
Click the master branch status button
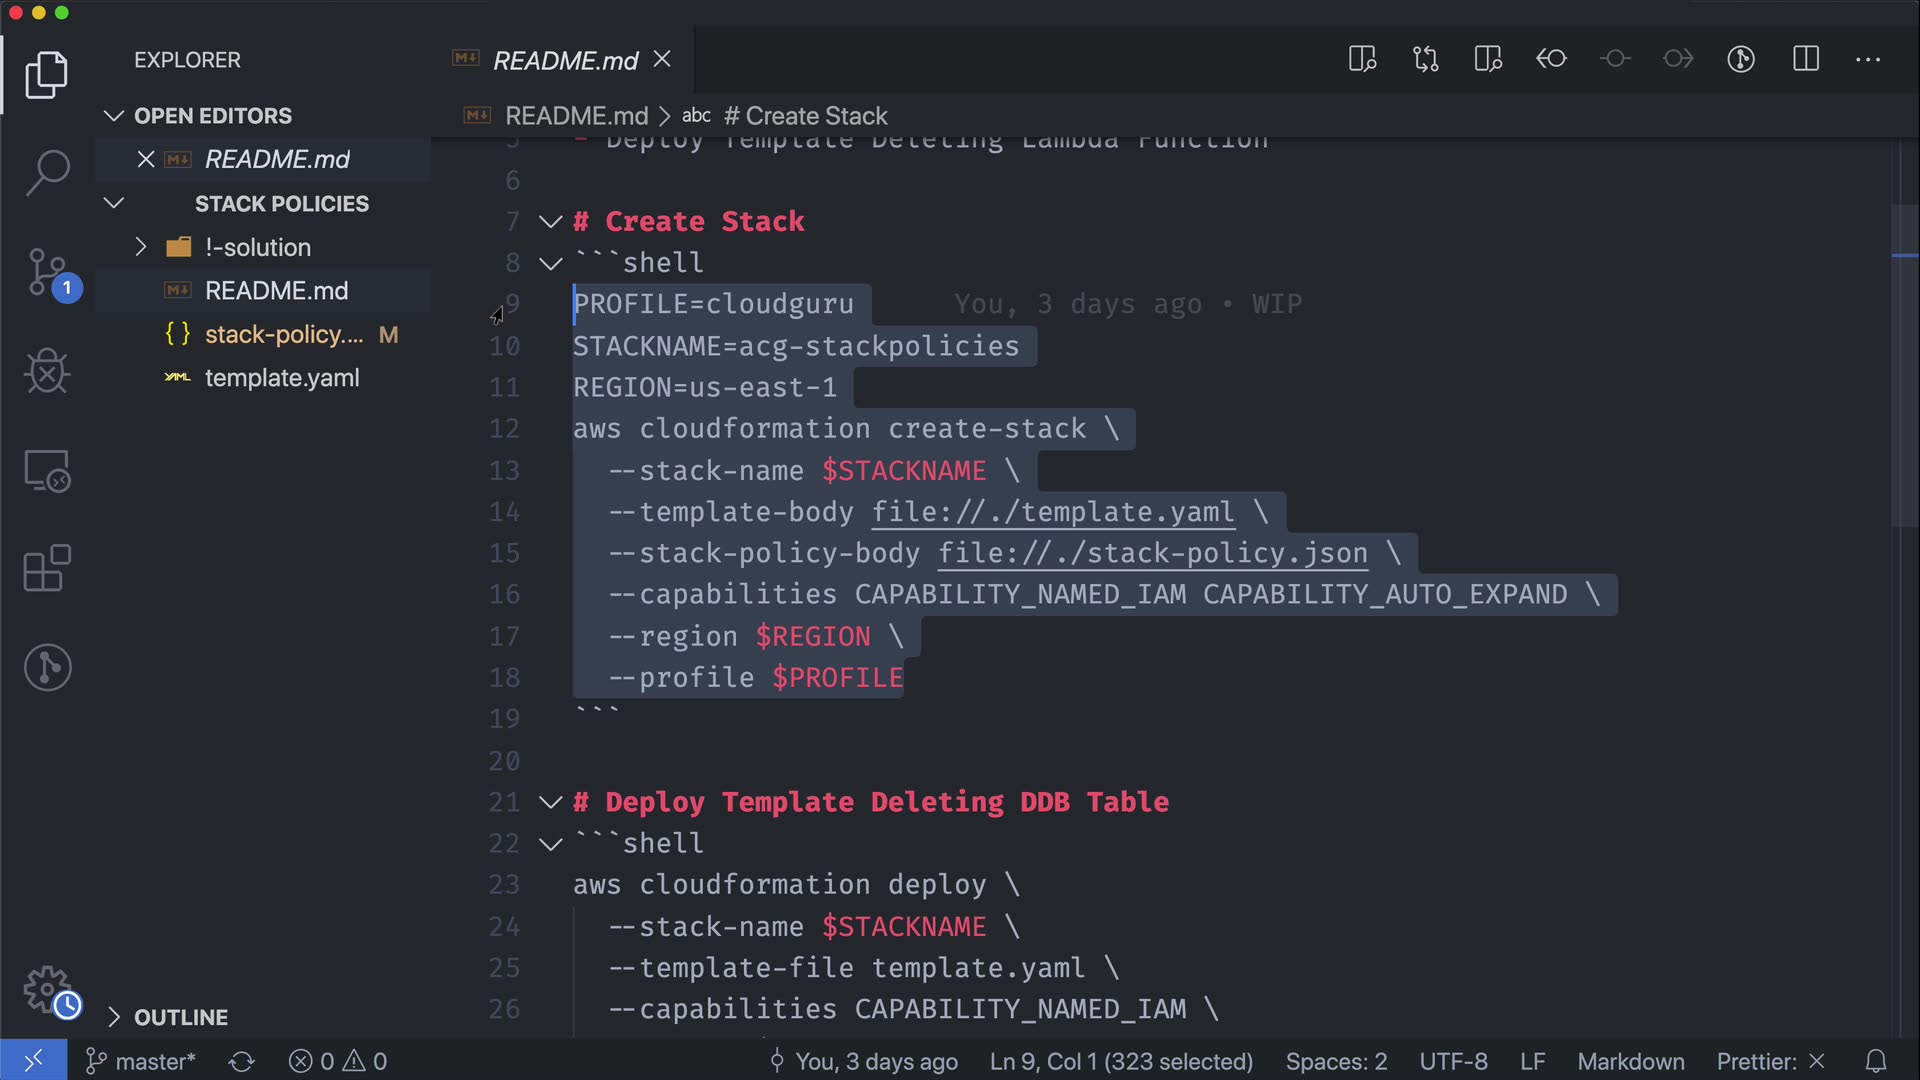tap(141, 1061)
